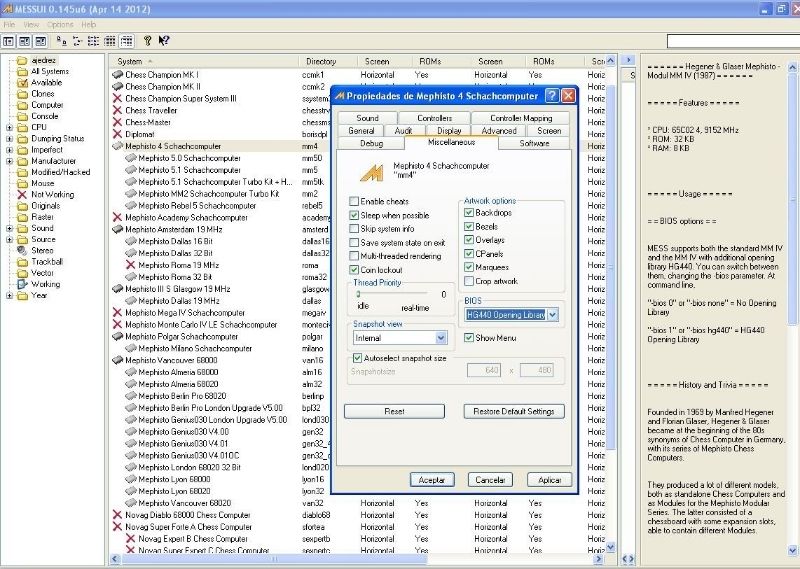Open the Software tab
Image resolution: width=800 pixels, height=569 pixels.
pos(534,143)
